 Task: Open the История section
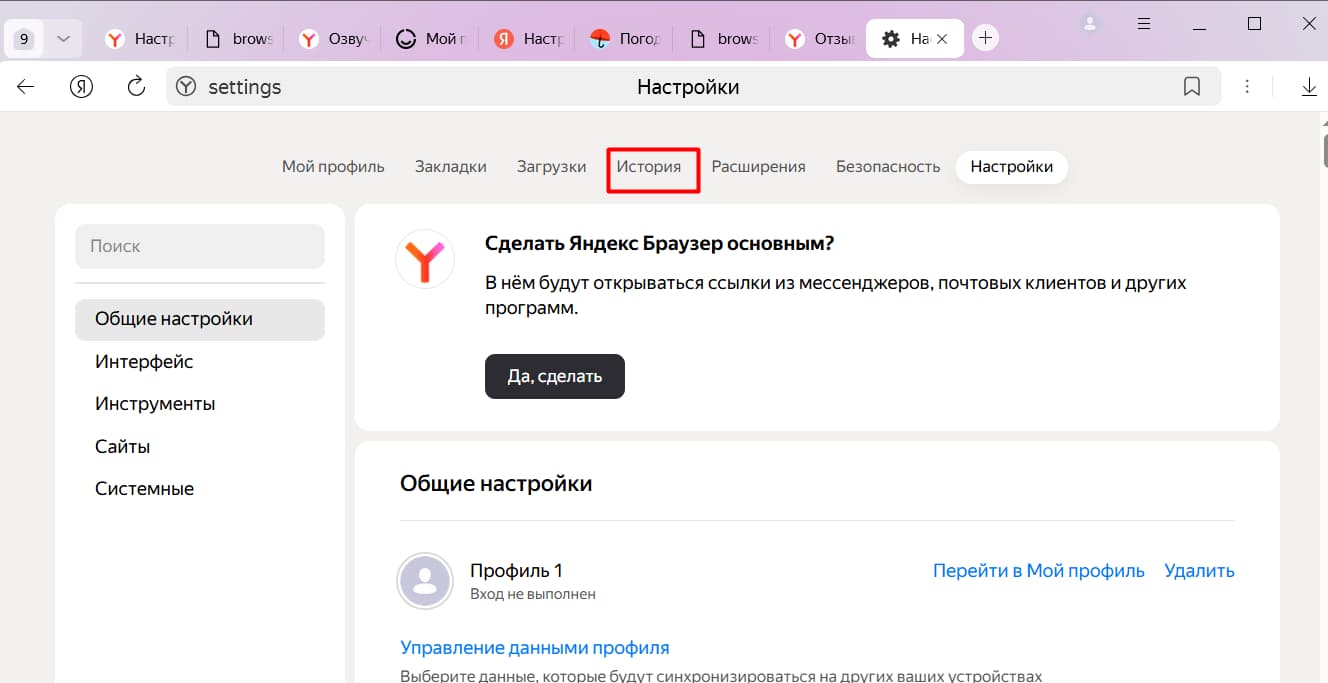649,167
